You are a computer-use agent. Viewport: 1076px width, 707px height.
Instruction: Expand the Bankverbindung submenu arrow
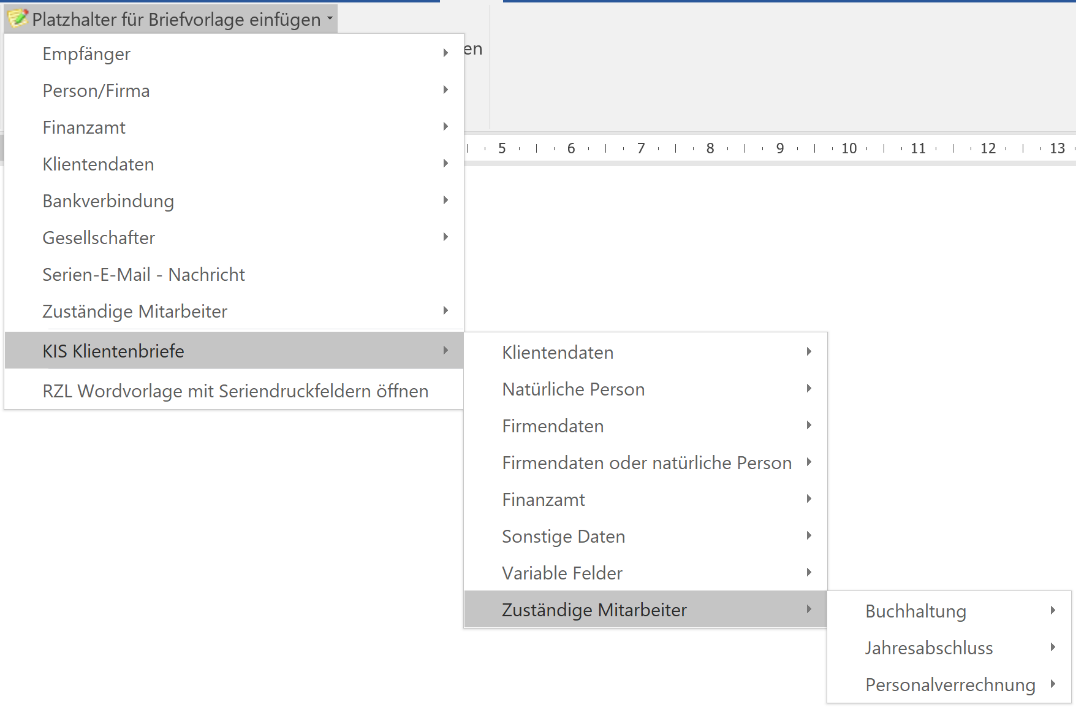(x=445, y=200)
